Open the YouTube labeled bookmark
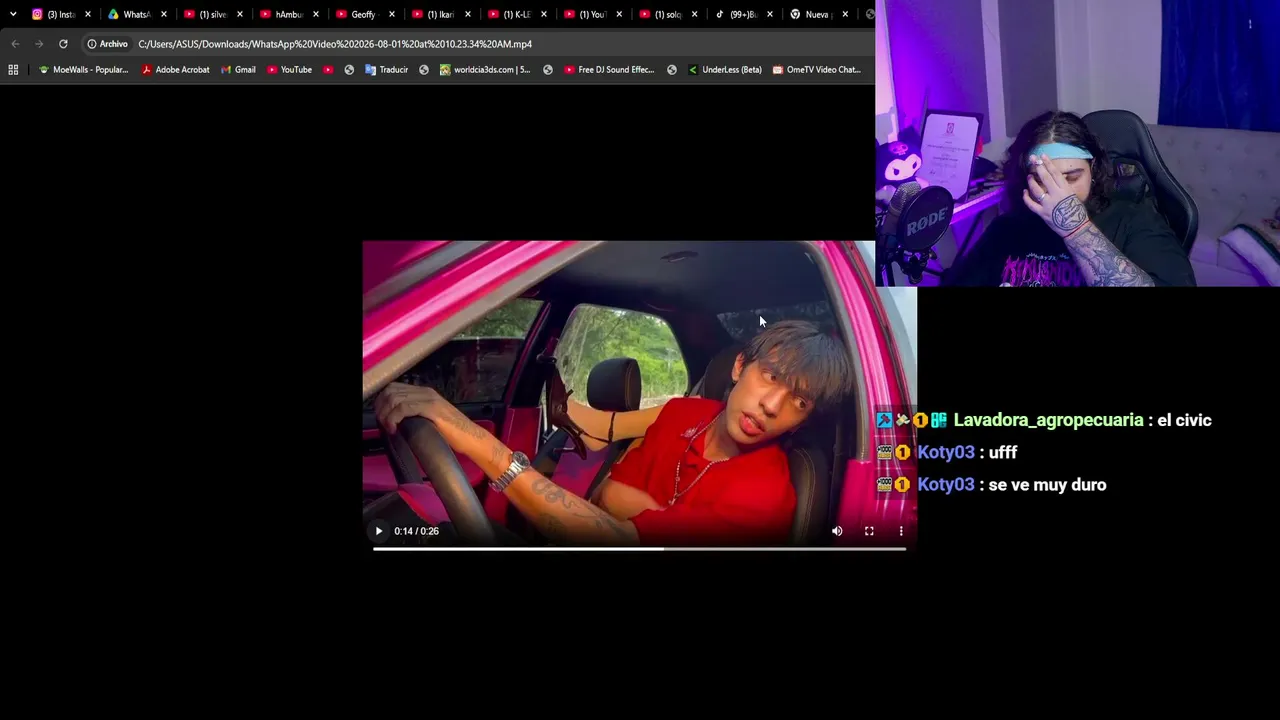Image resolution: width=1280 pixels, height=720 pixels. (290, 69)
